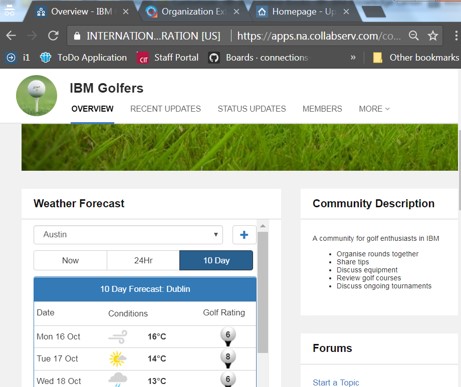Click the IBM Golfers community title
Image resolution: width=461 pixels, height=387 pixels.
106,88
